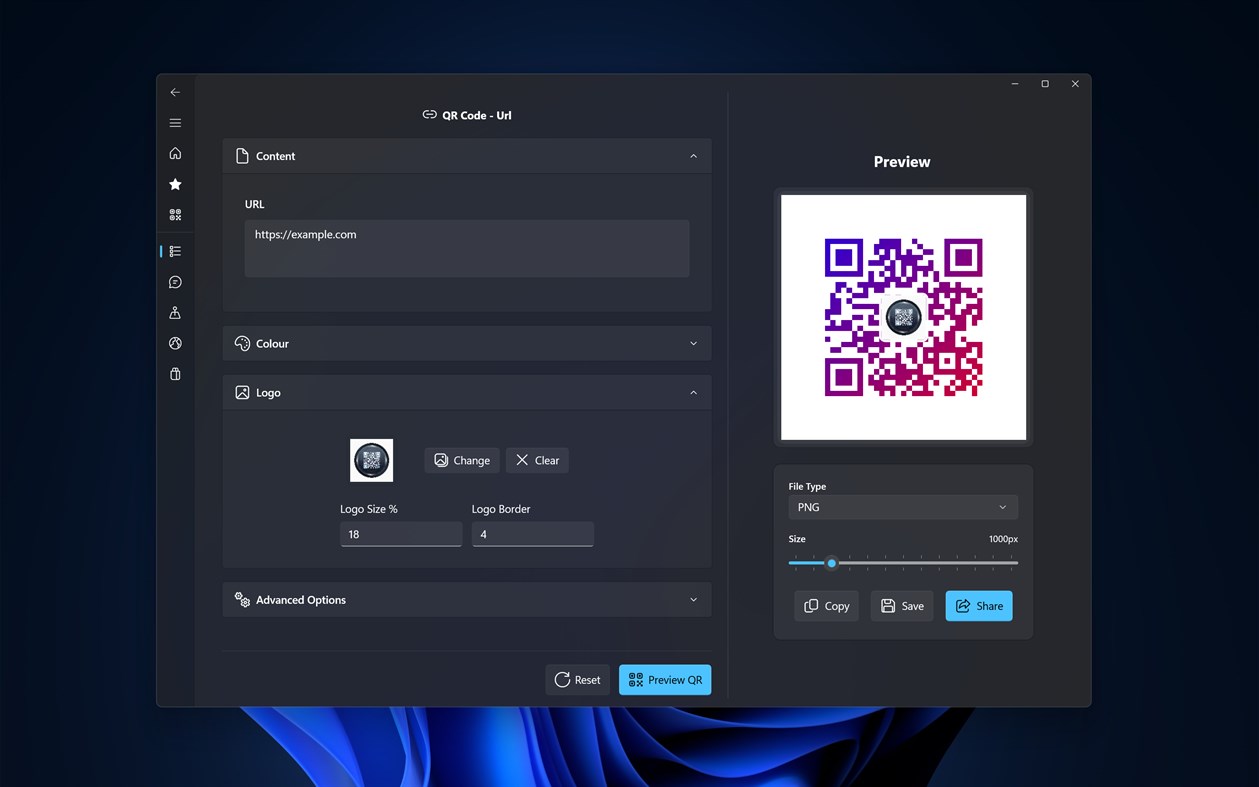Click Reset to restore defaults

pos(577,679)
